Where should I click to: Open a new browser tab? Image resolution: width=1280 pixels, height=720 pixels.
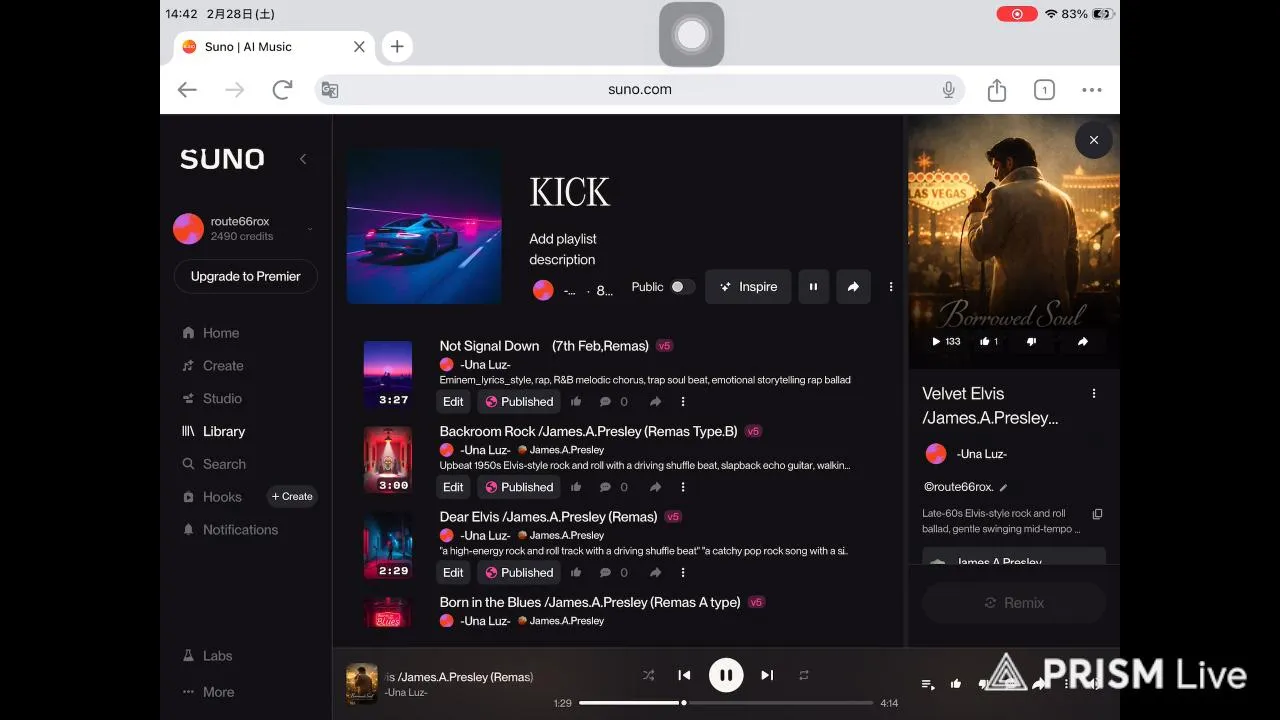click(x=397, y=46)
